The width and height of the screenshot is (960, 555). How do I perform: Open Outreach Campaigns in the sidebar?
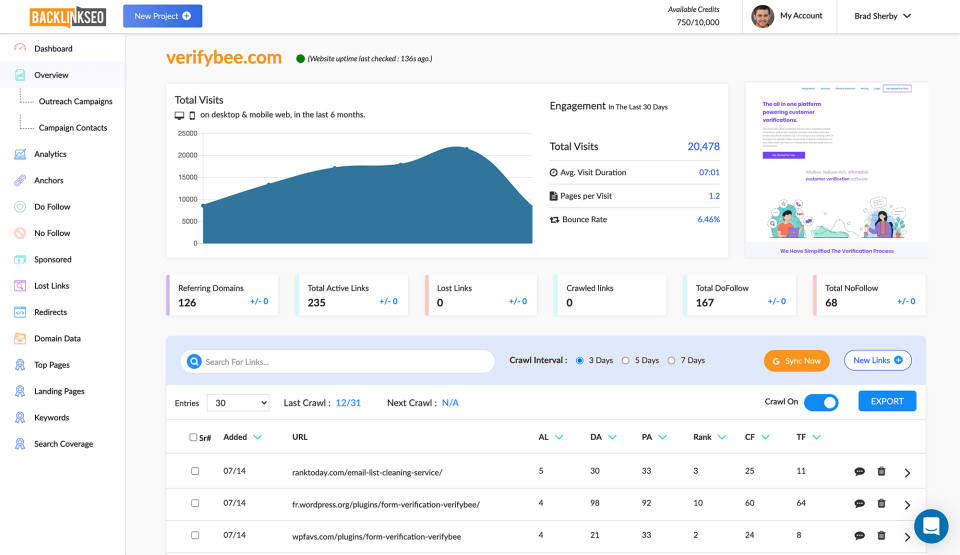pyautogui.click(x=75, y=101)
